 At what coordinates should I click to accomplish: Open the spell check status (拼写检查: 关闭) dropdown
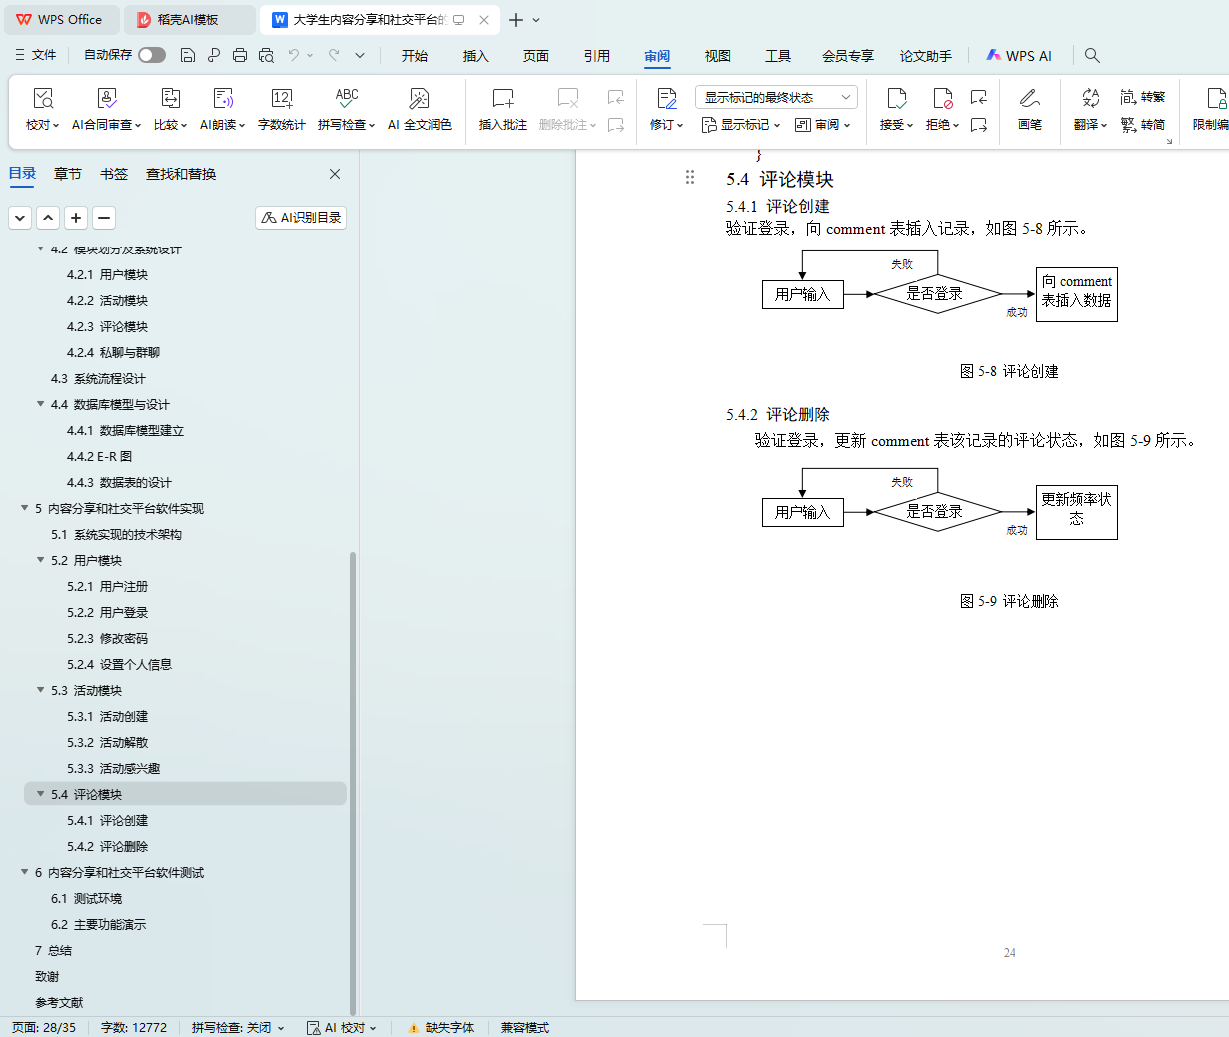pyautogui.click(x=238, y=1027)
